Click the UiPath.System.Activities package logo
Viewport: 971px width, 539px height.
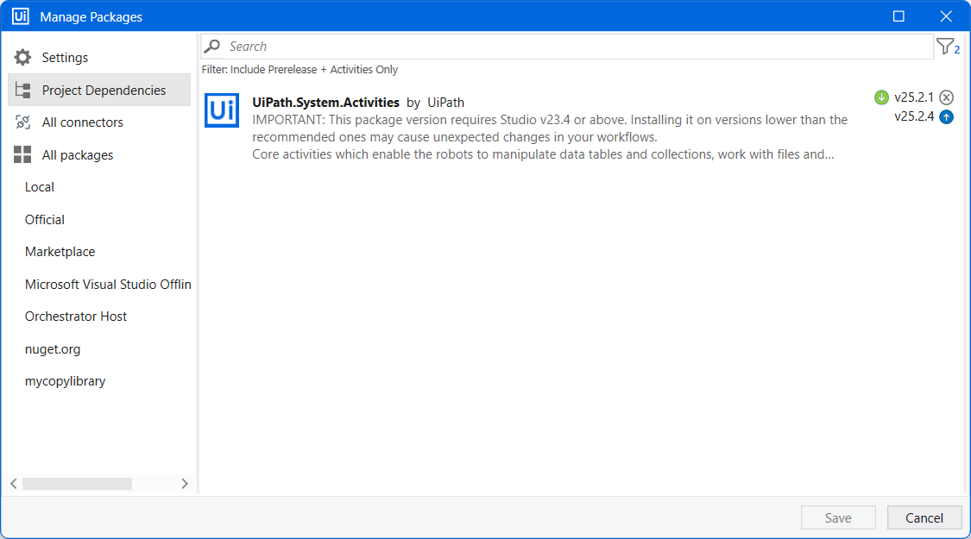point(222,110)
